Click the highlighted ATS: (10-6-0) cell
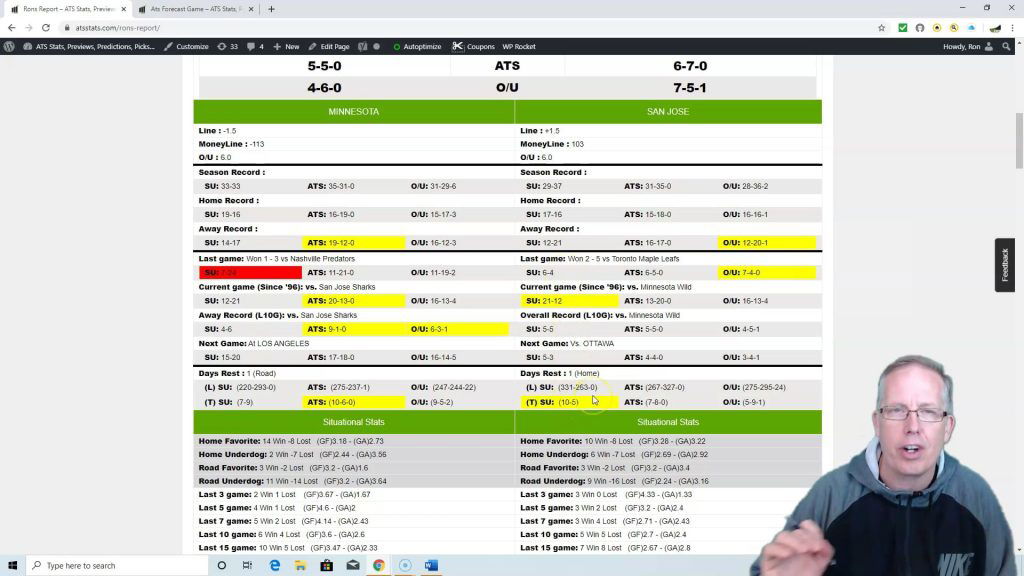 (x=353, y=402)
